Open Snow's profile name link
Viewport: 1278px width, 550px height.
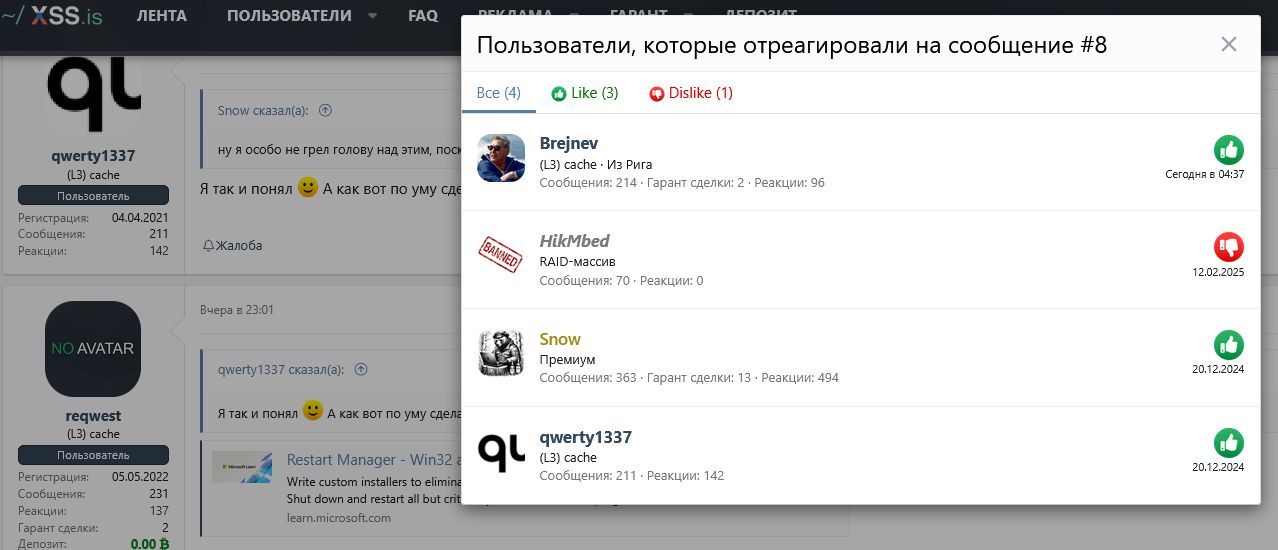pos(560,339)
